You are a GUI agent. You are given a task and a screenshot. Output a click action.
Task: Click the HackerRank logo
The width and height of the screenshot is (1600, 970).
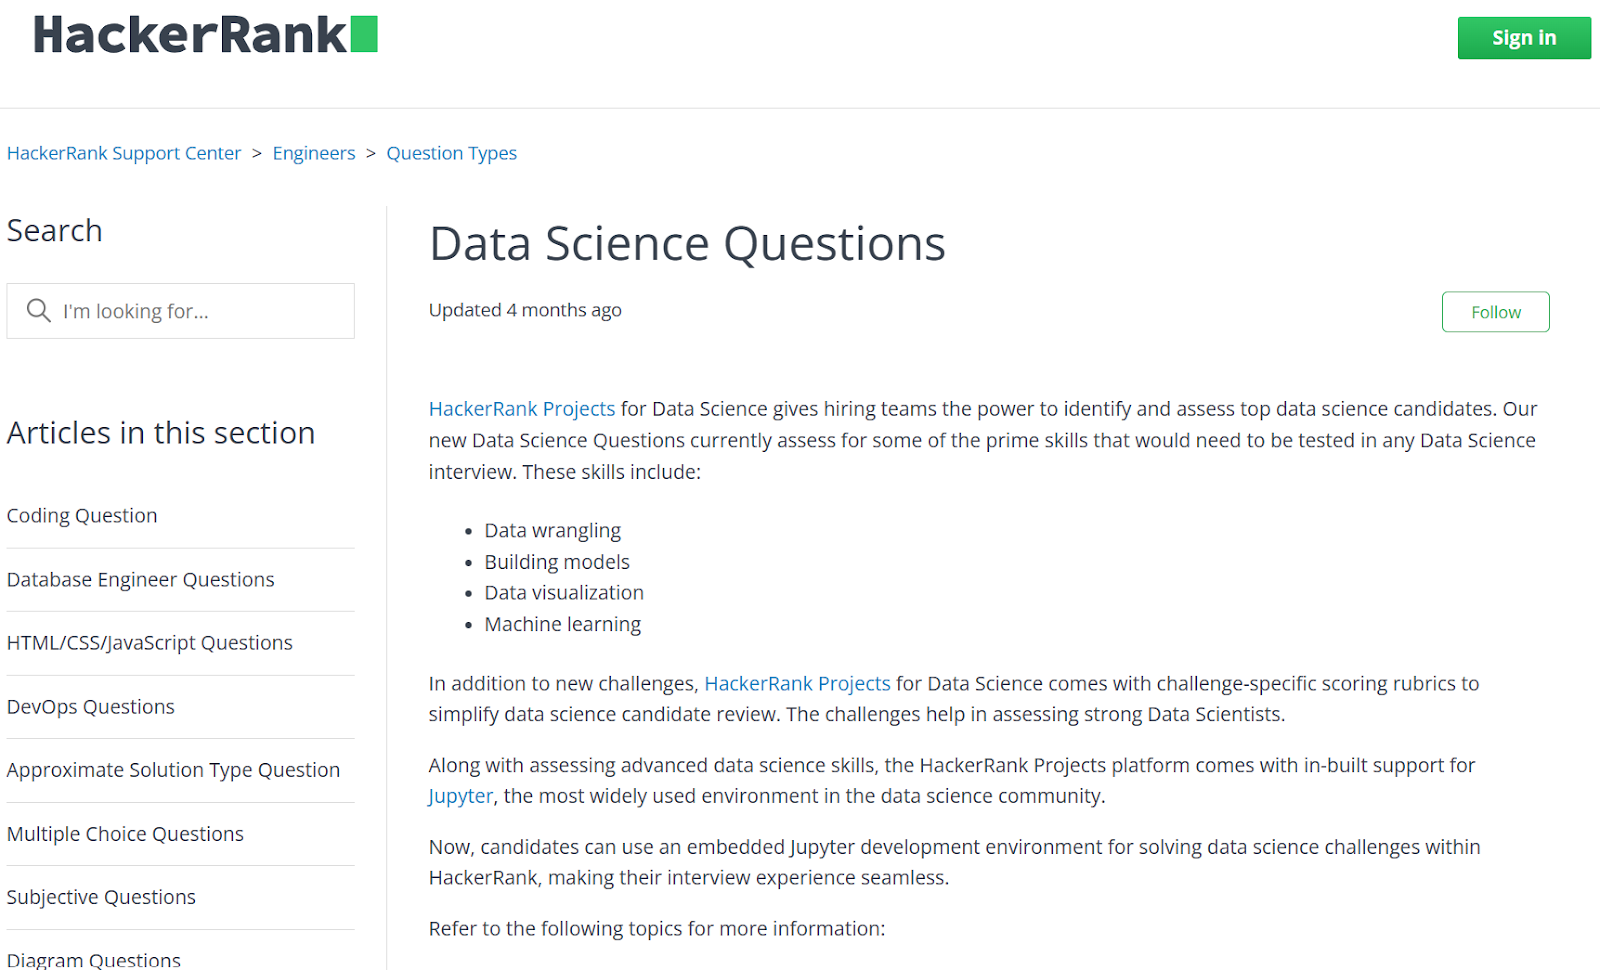205,35
